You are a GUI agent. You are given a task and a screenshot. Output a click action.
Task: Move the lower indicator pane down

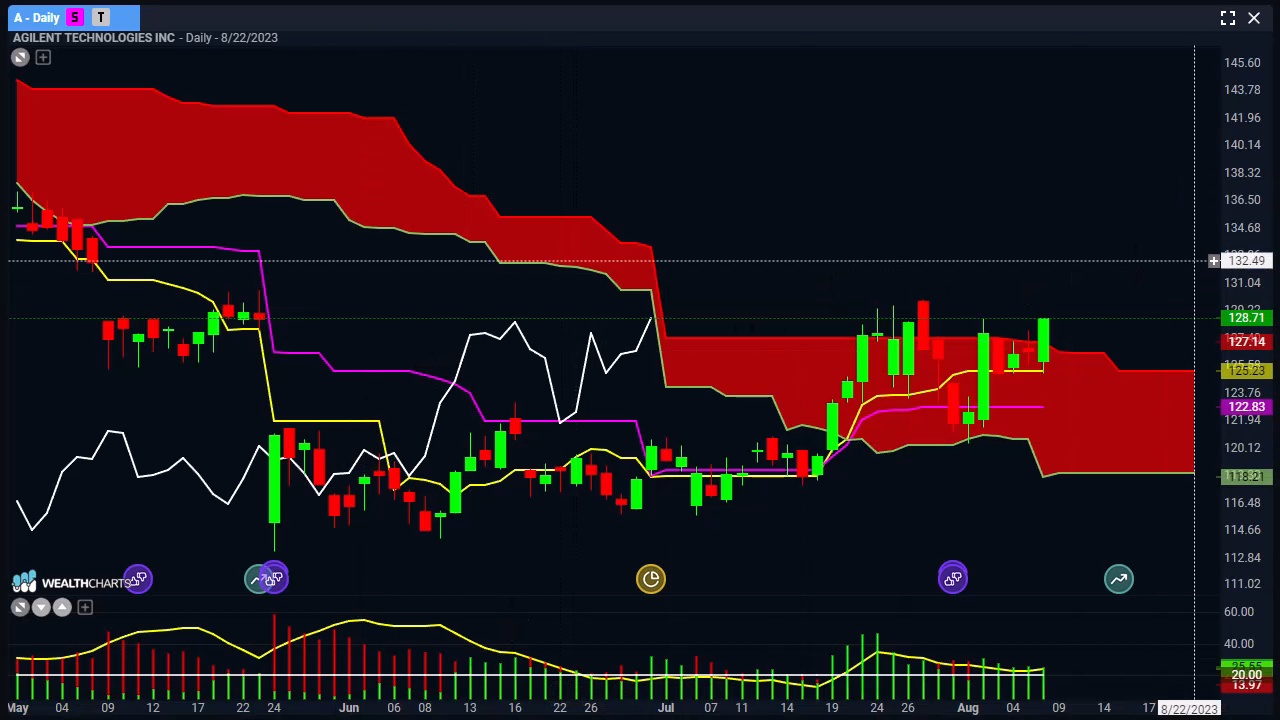point(41,607)
